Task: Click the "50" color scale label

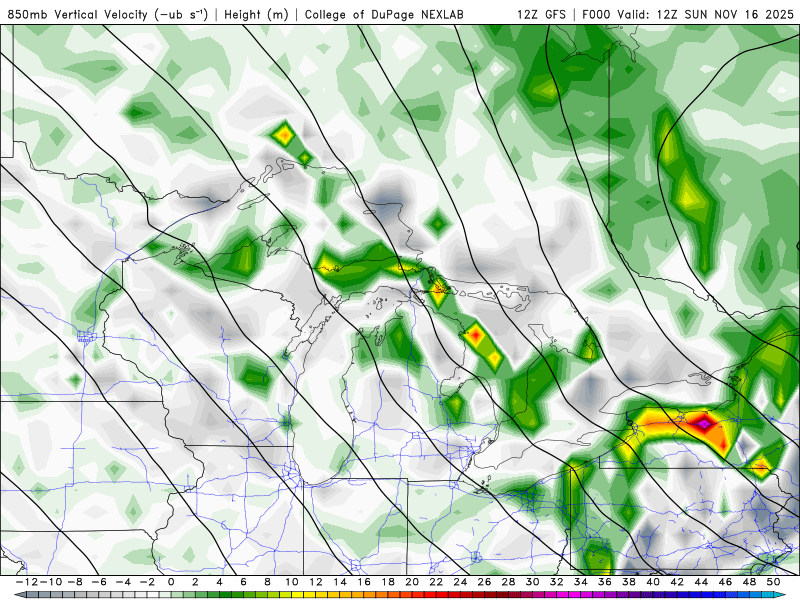Action: 773,582
